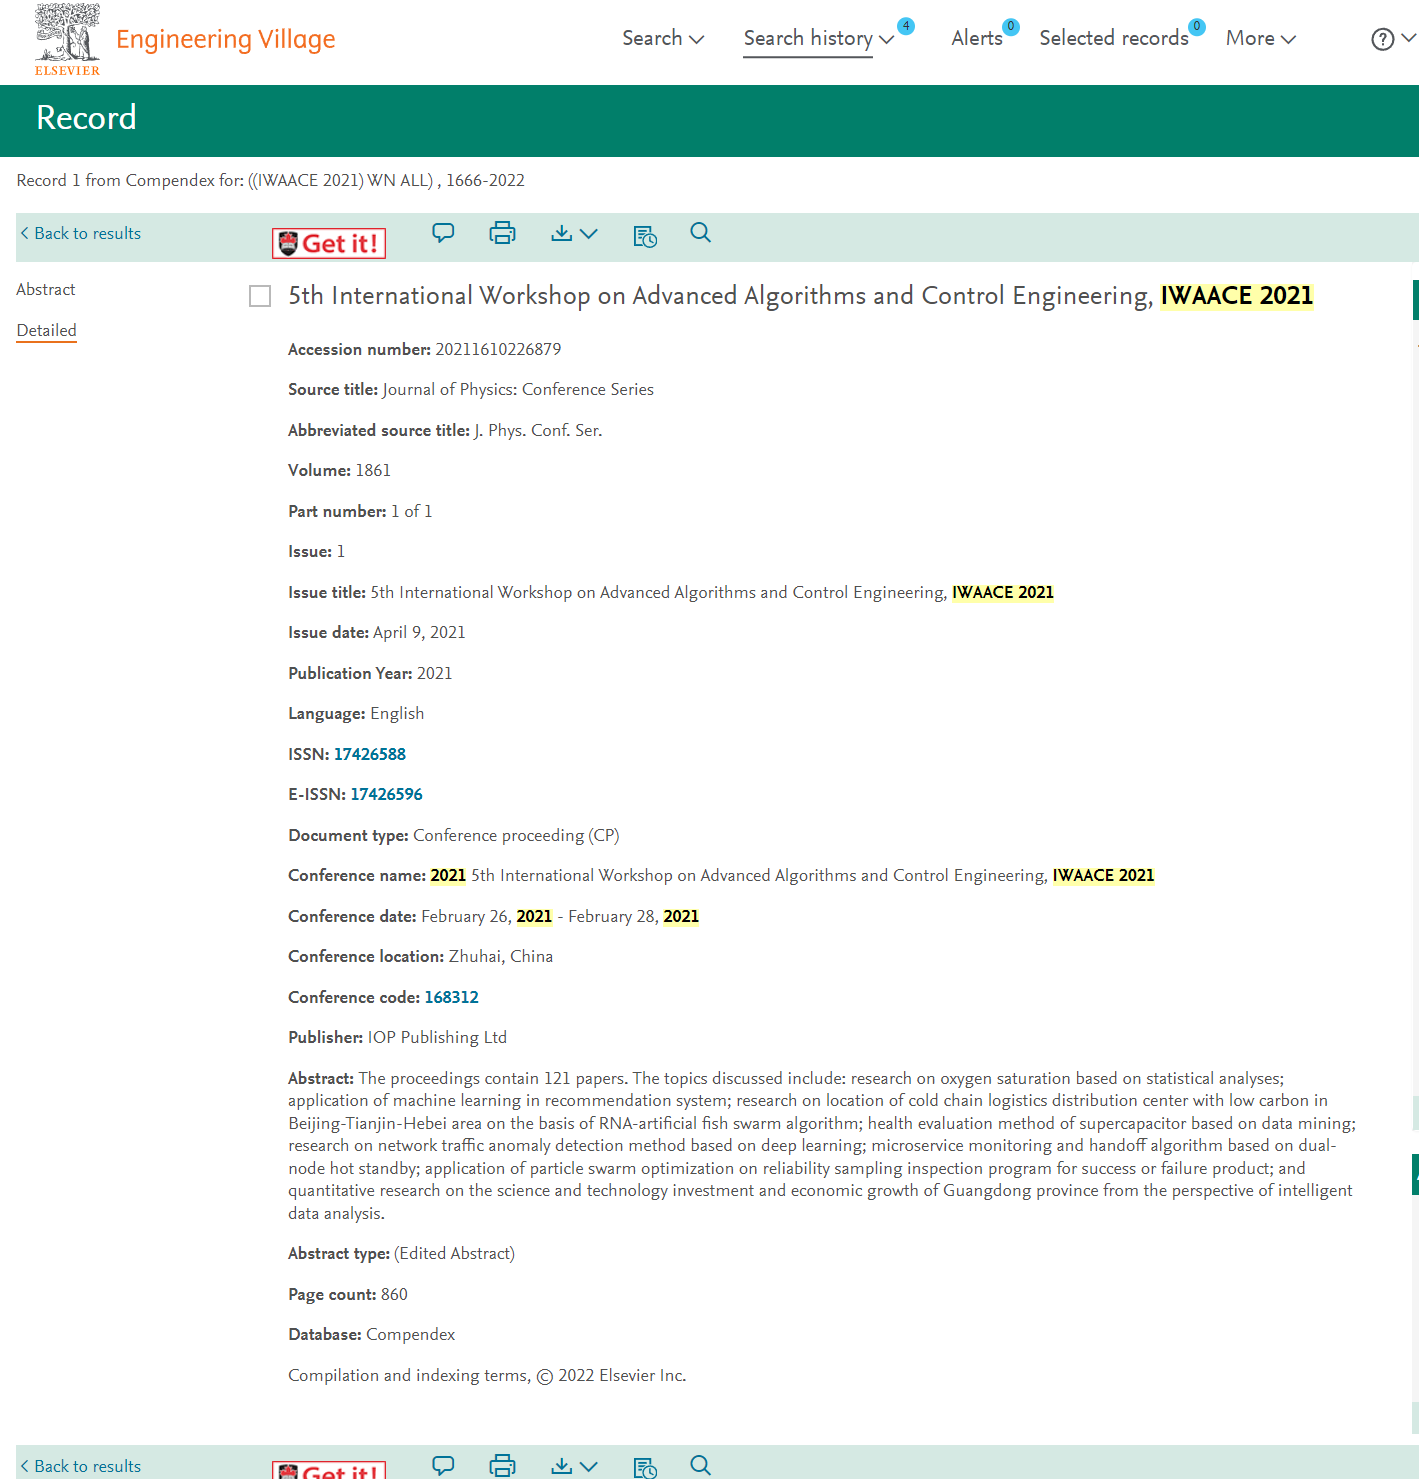
Task: Click 'IOP Publishing Ltd' publisher text
Action: coord(437,1037)
